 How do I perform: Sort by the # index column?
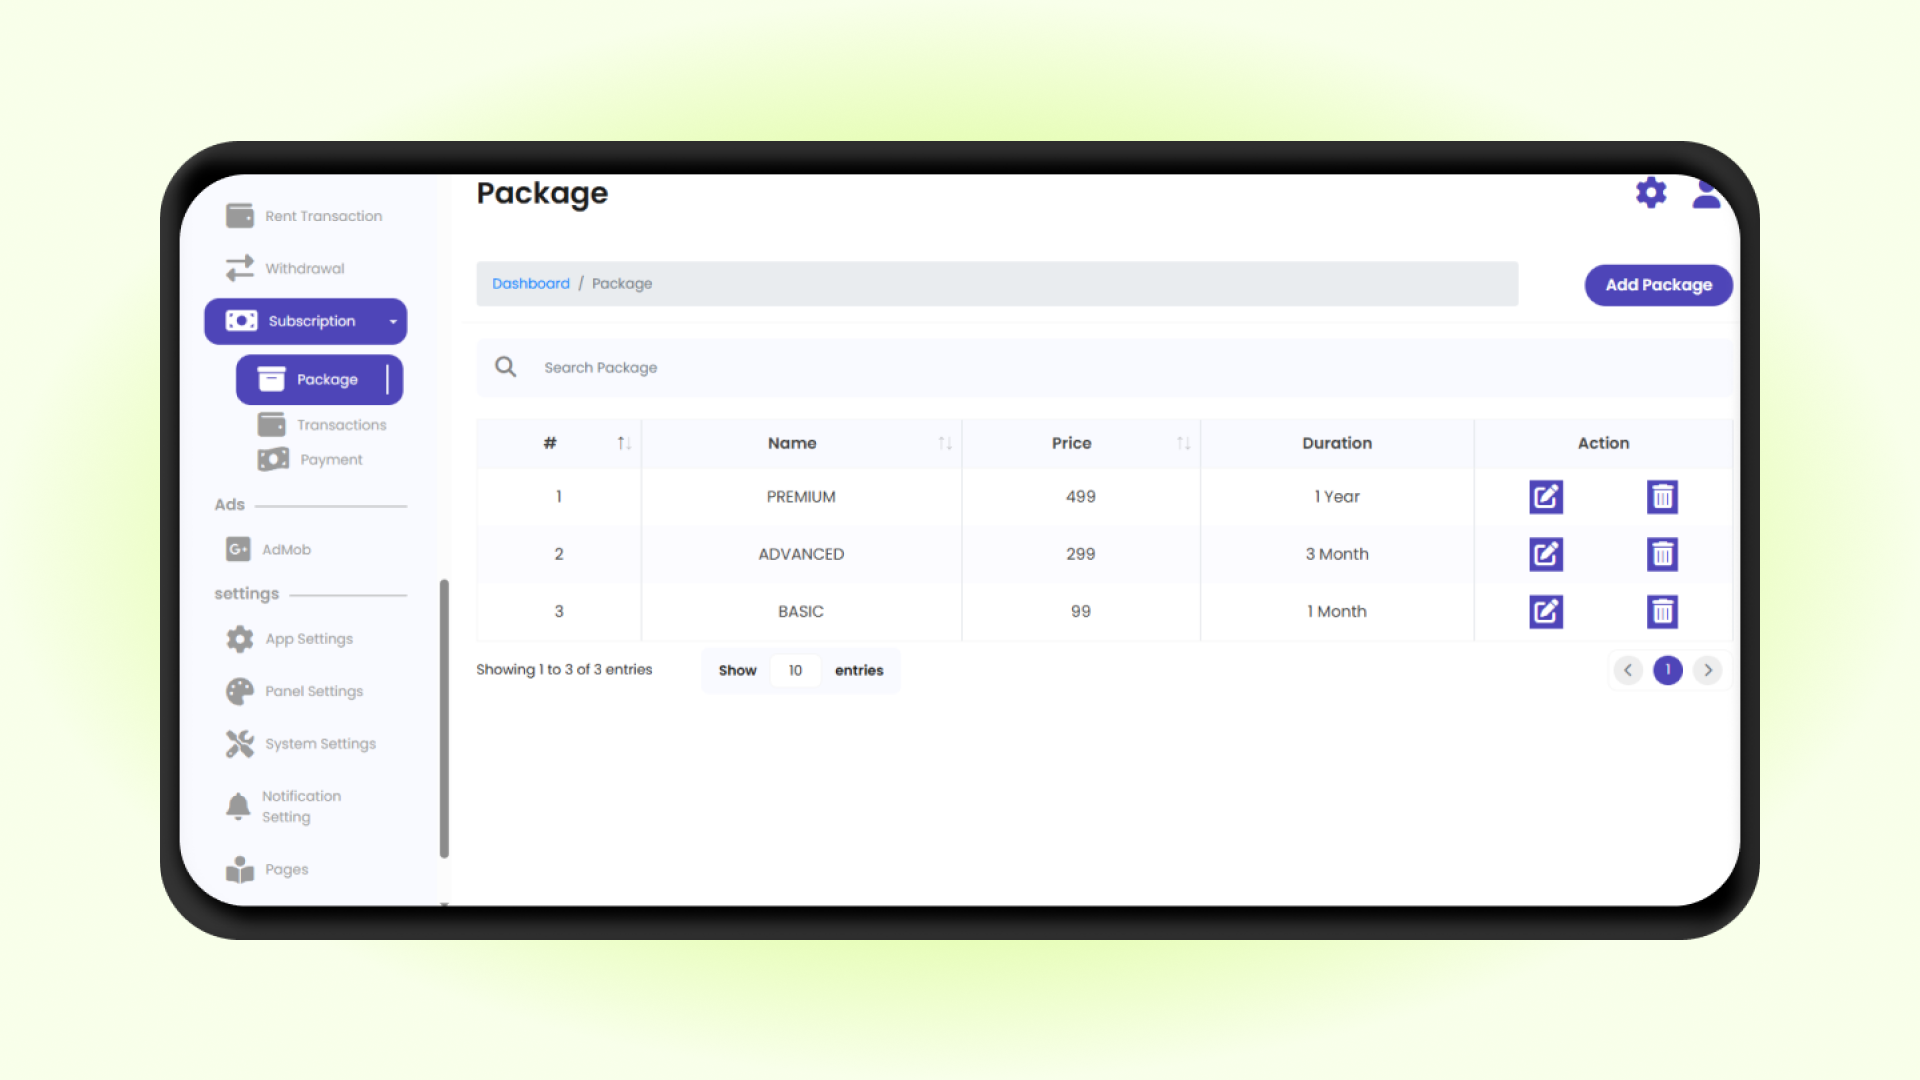pyautogui.click(x=624, y=443)
